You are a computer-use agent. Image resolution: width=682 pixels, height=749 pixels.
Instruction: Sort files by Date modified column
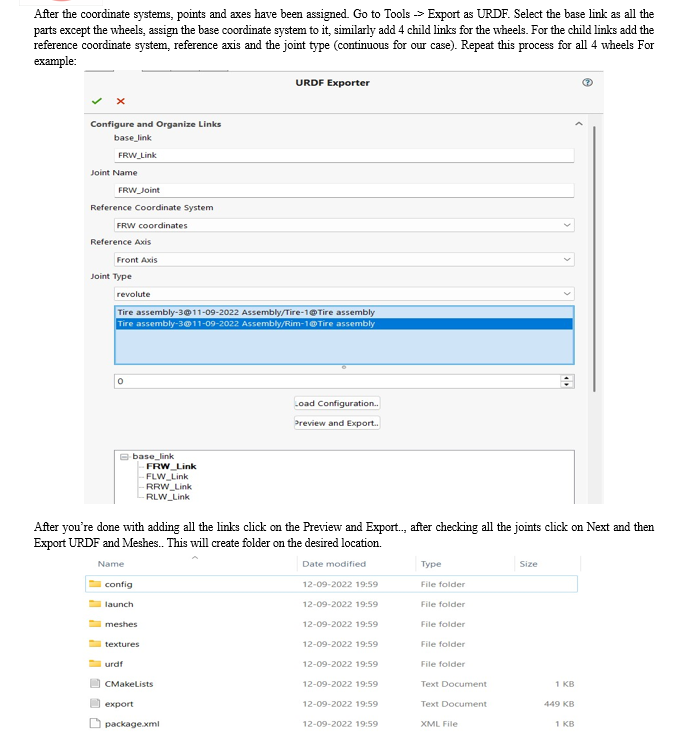334,564
